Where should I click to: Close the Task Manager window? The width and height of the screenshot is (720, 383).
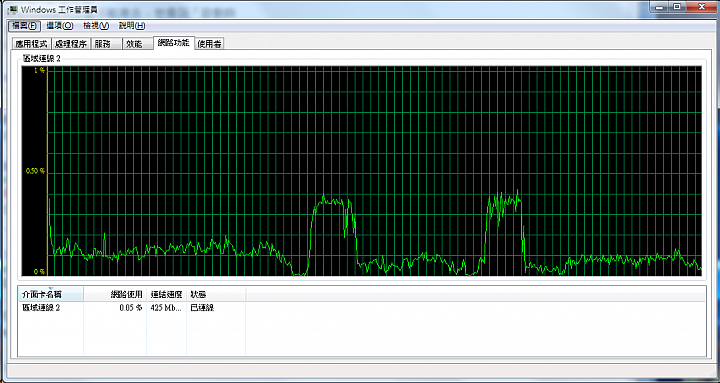click(x=702, y=6)
